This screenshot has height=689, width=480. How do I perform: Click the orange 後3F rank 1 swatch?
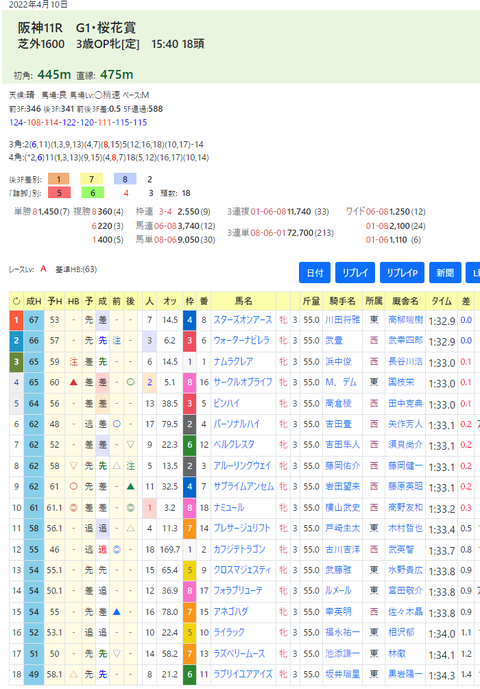pyautogui.click(x=58, y=179)
